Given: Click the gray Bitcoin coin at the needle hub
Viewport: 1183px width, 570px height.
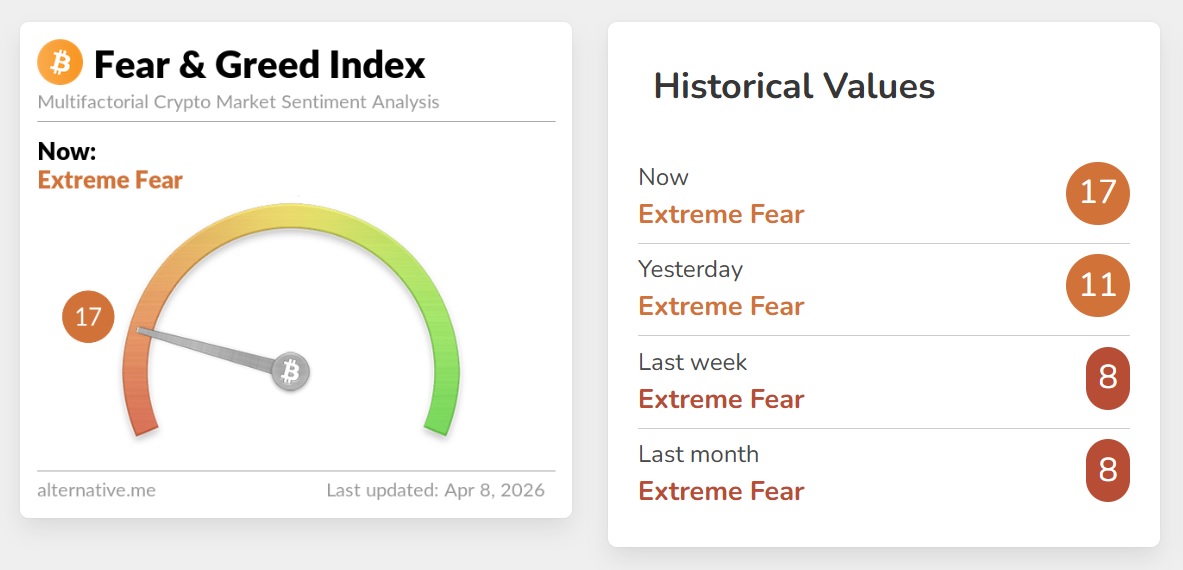Looking at the screenshot, I should tap(291, 372).
